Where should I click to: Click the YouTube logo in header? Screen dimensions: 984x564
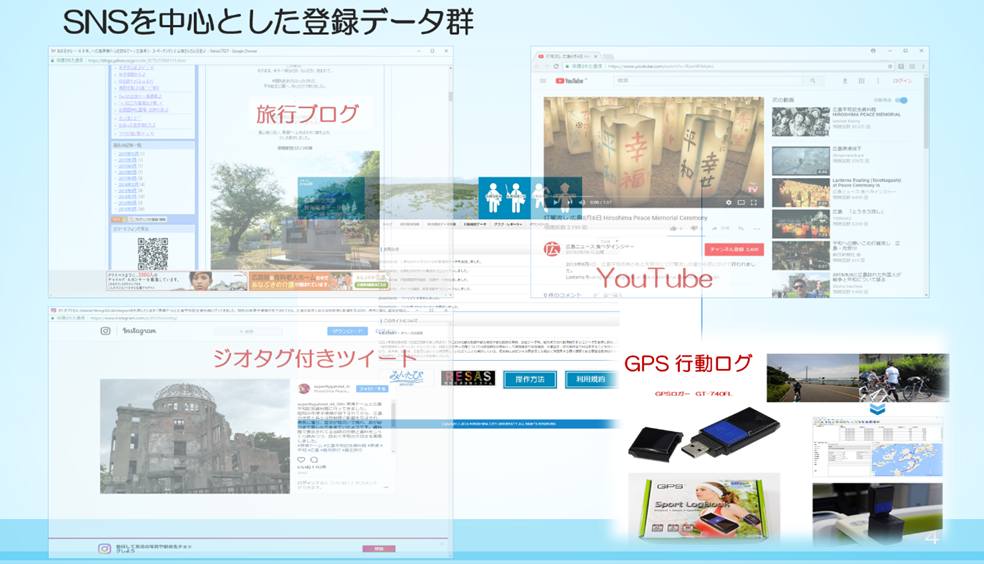(570, 81)
